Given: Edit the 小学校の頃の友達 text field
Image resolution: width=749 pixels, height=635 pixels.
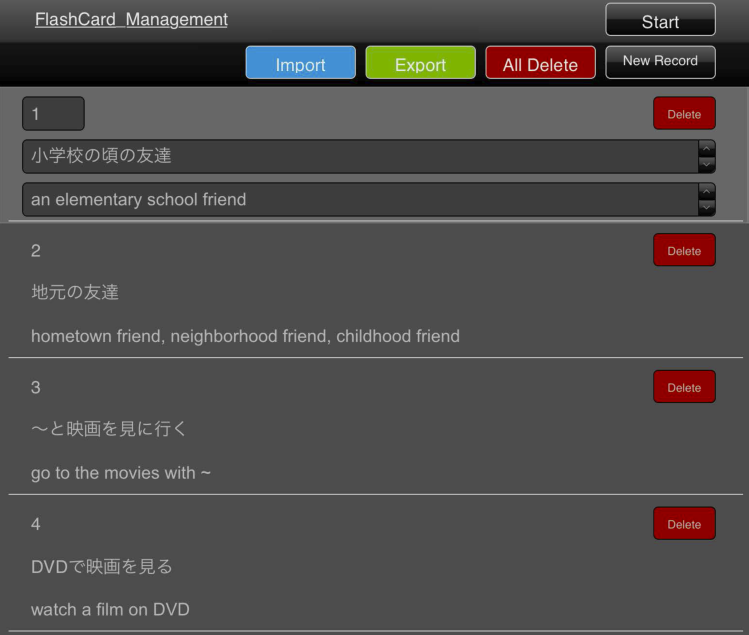Looking at the screenshot, I should pyautogui.click(x=360, y=156).
